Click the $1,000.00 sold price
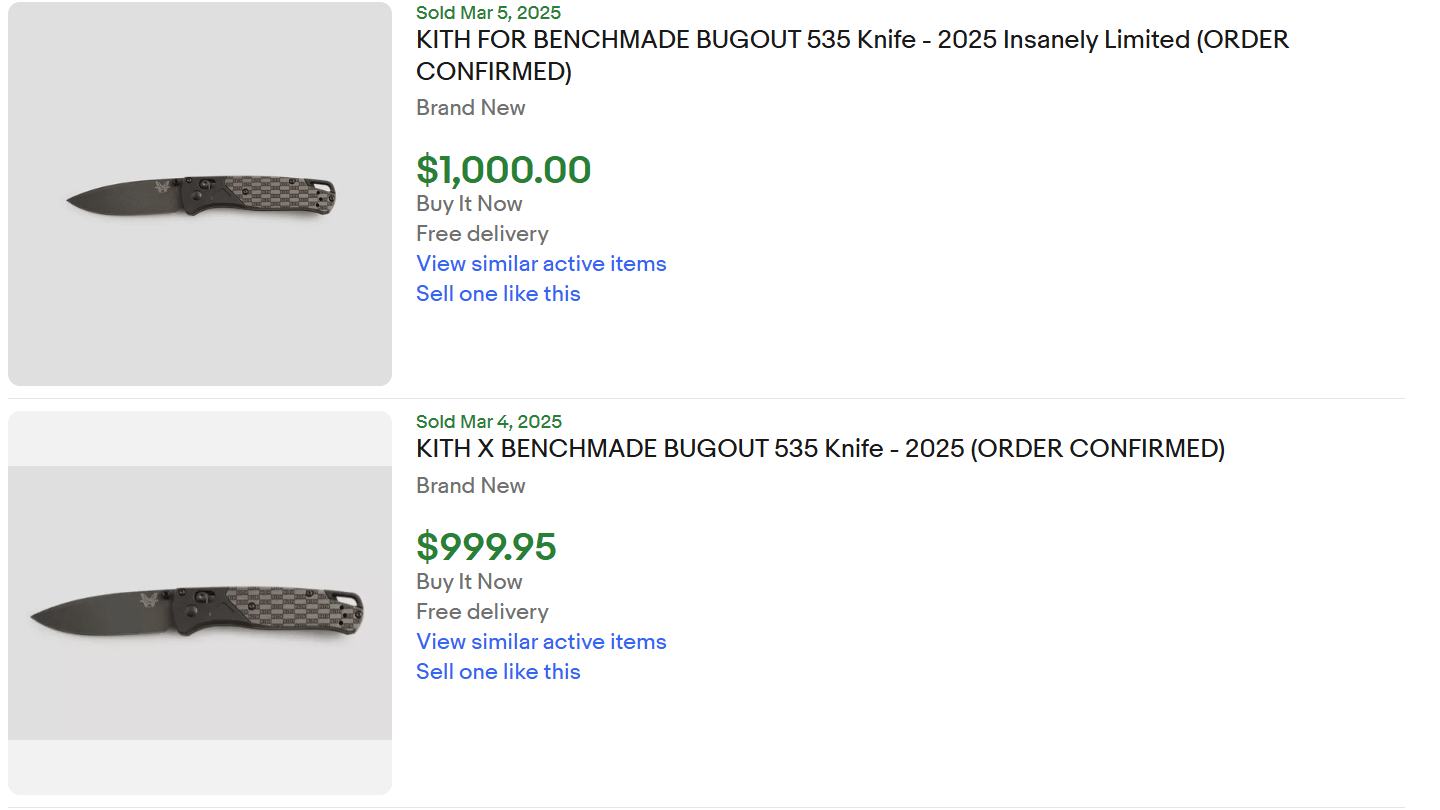1440x810 pixels. [504, 170]
